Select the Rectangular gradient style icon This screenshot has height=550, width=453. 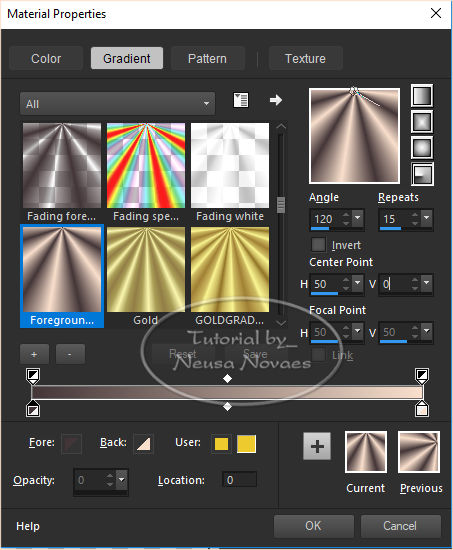click(422, 122)
